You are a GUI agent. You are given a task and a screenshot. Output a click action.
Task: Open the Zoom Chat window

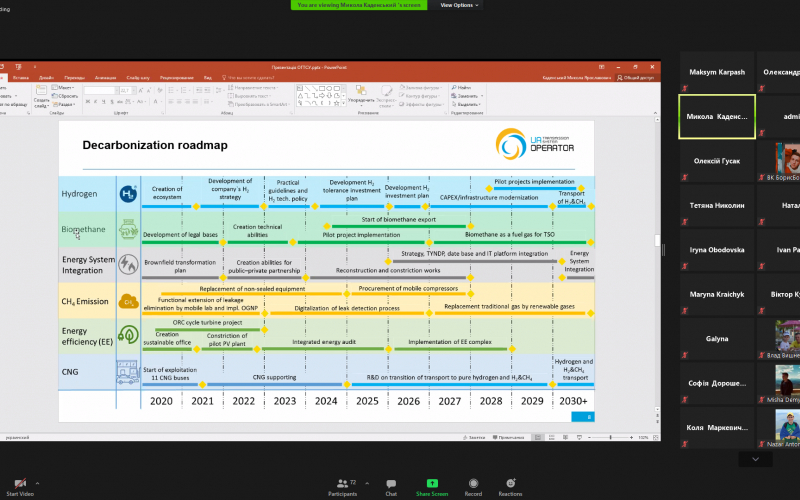click(391, 487)
